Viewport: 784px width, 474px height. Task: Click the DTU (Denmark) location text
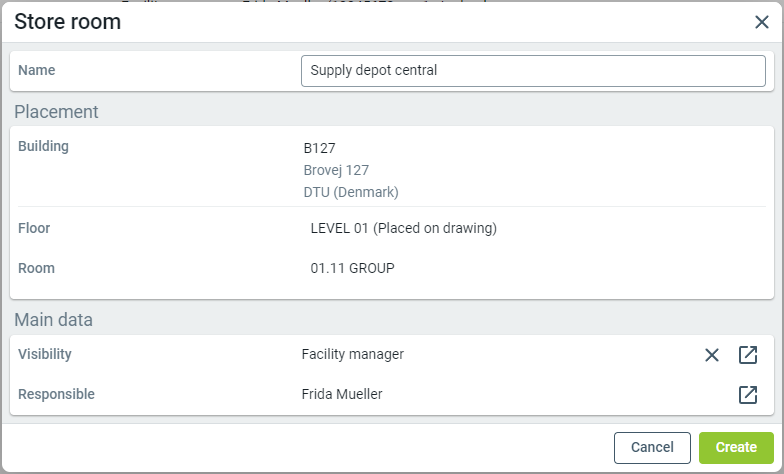(351, 192)
